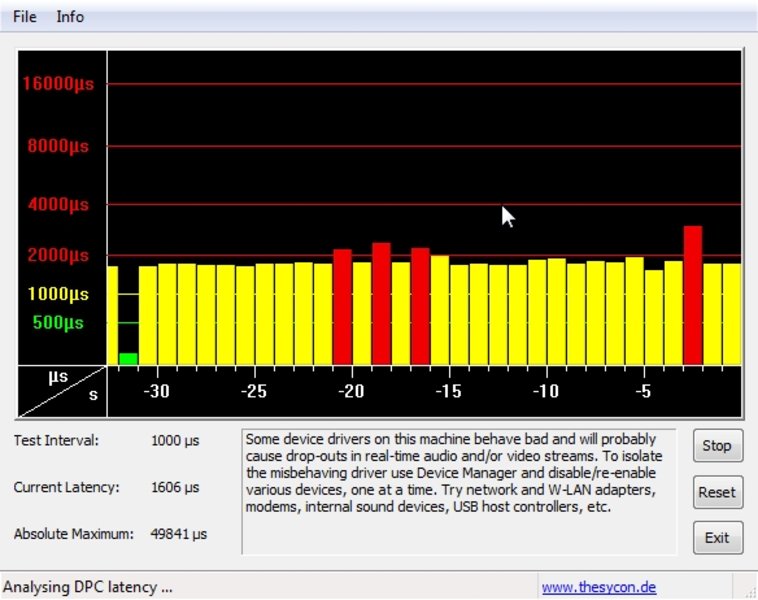Screen dimensions: 758x600
Task: Open the Info menu
Action: [x=70, y=17]
